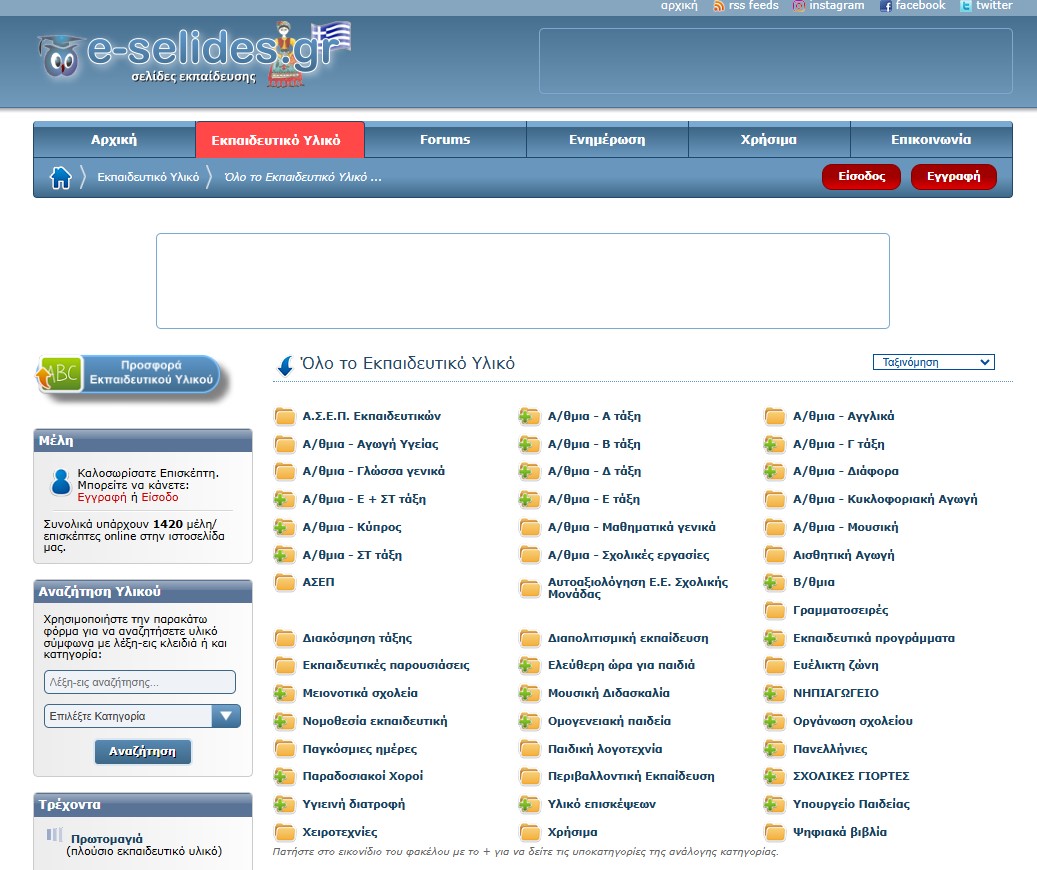Open the Επιλέξτε Κατηγορία dropdown
This screenshot has height=870, width=1037.
[x=142, y=716]
